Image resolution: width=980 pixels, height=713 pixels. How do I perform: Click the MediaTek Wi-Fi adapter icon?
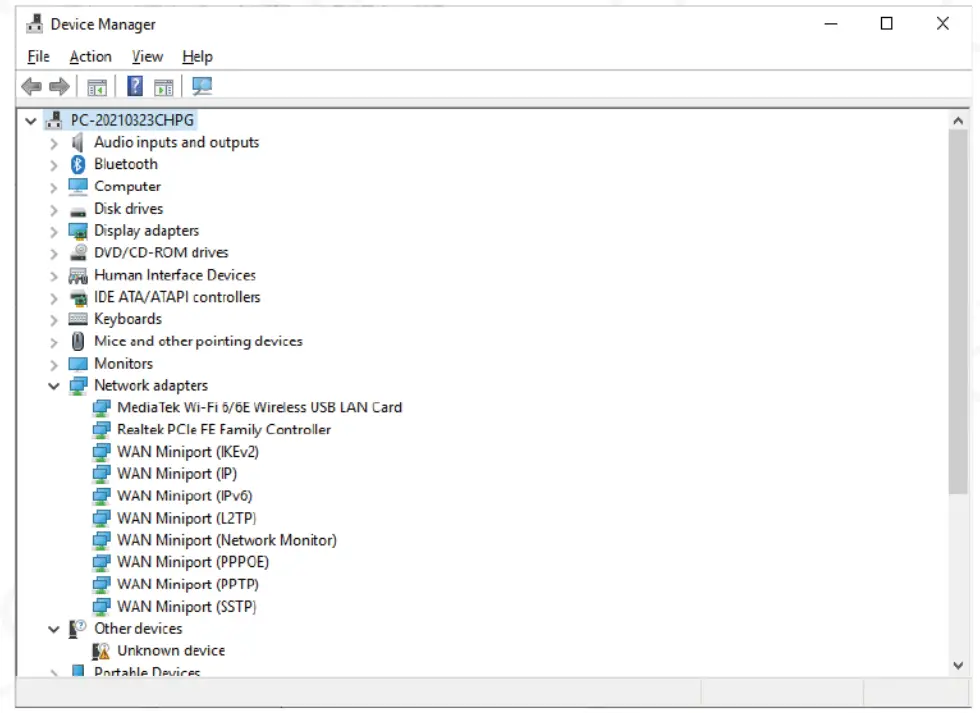click(101, 408)
